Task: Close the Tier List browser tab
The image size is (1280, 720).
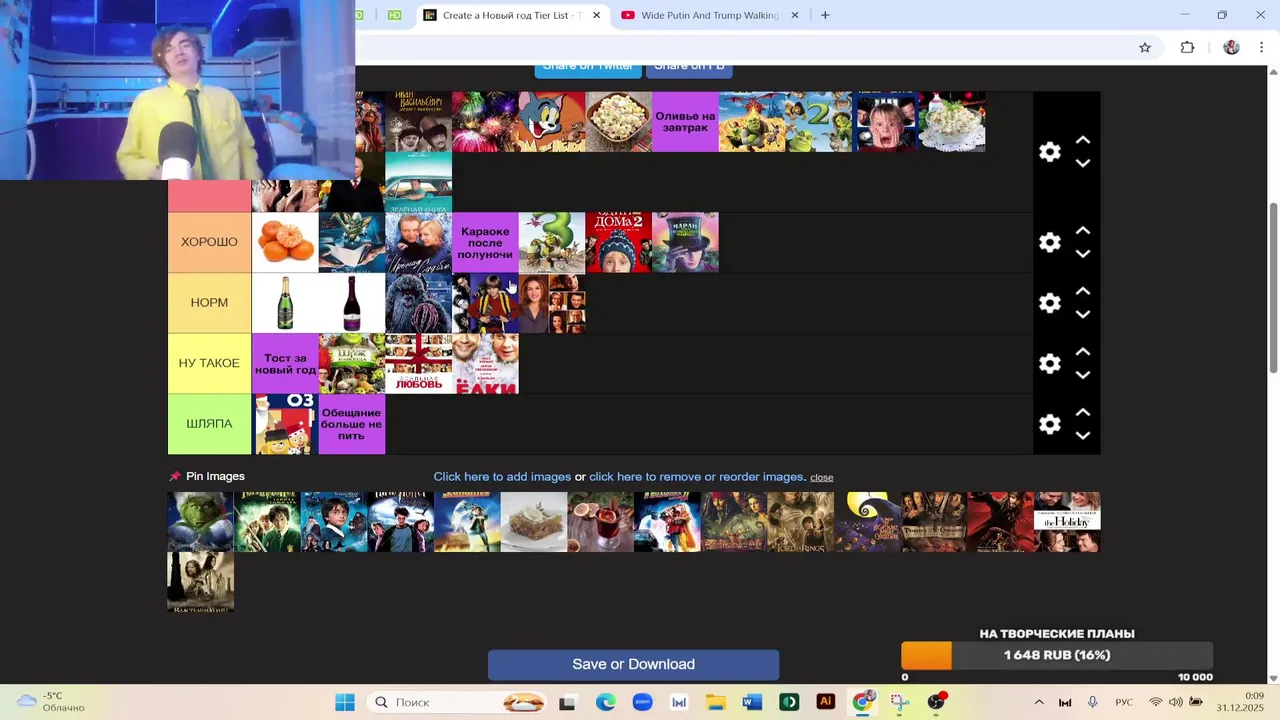Action: coord(597,15)
